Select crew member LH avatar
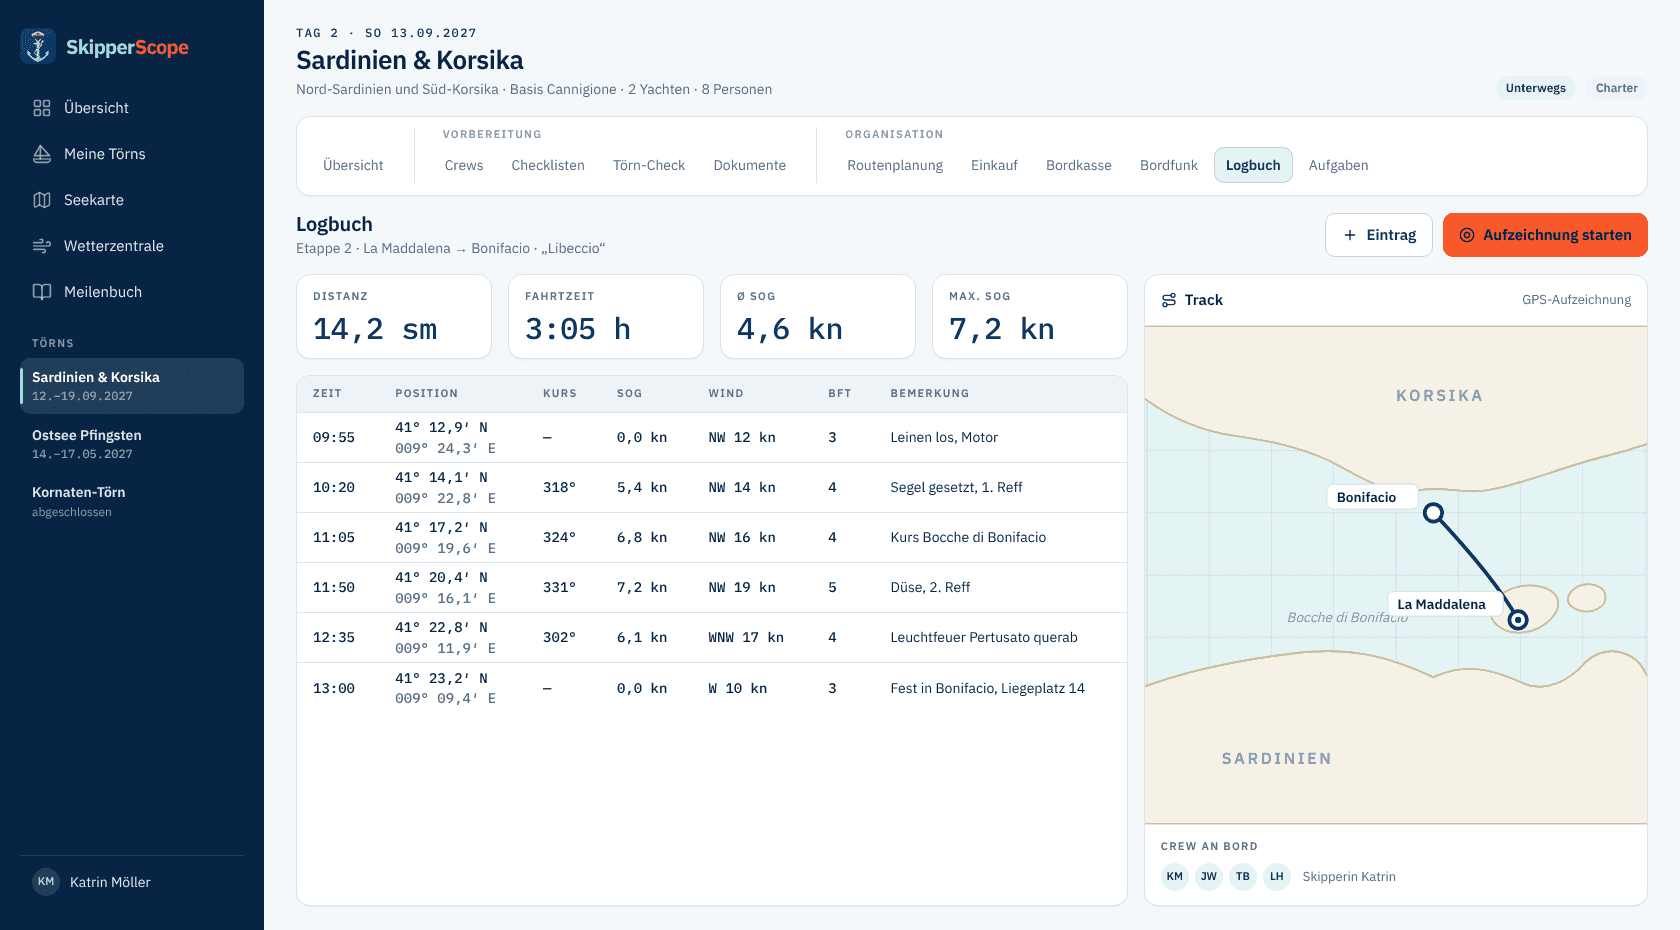 click(x=1277, y=877)
